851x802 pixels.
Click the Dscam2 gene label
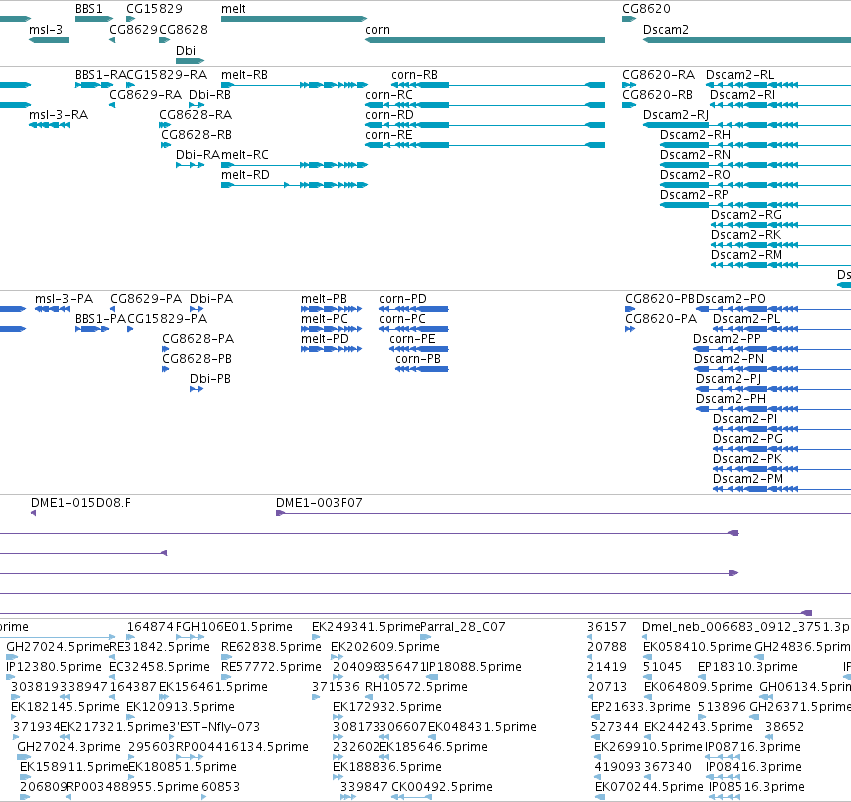(x=665, y=30)
